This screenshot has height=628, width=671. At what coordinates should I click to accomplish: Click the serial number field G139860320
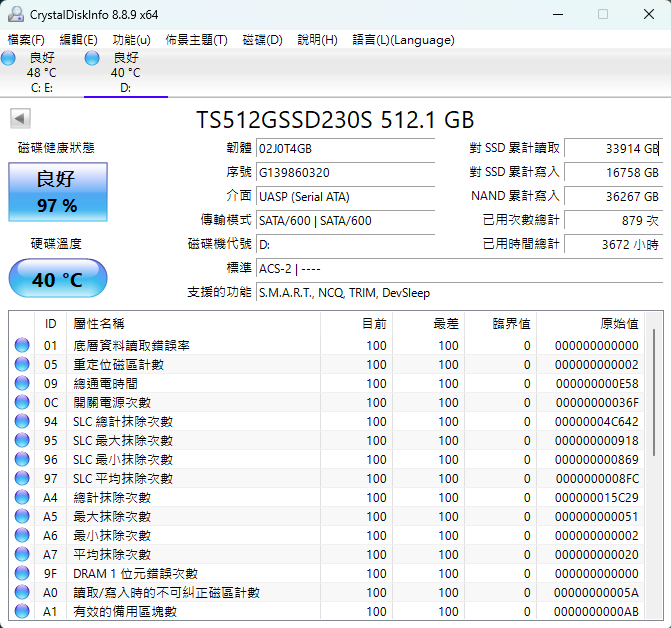click(x=345, y=173)
